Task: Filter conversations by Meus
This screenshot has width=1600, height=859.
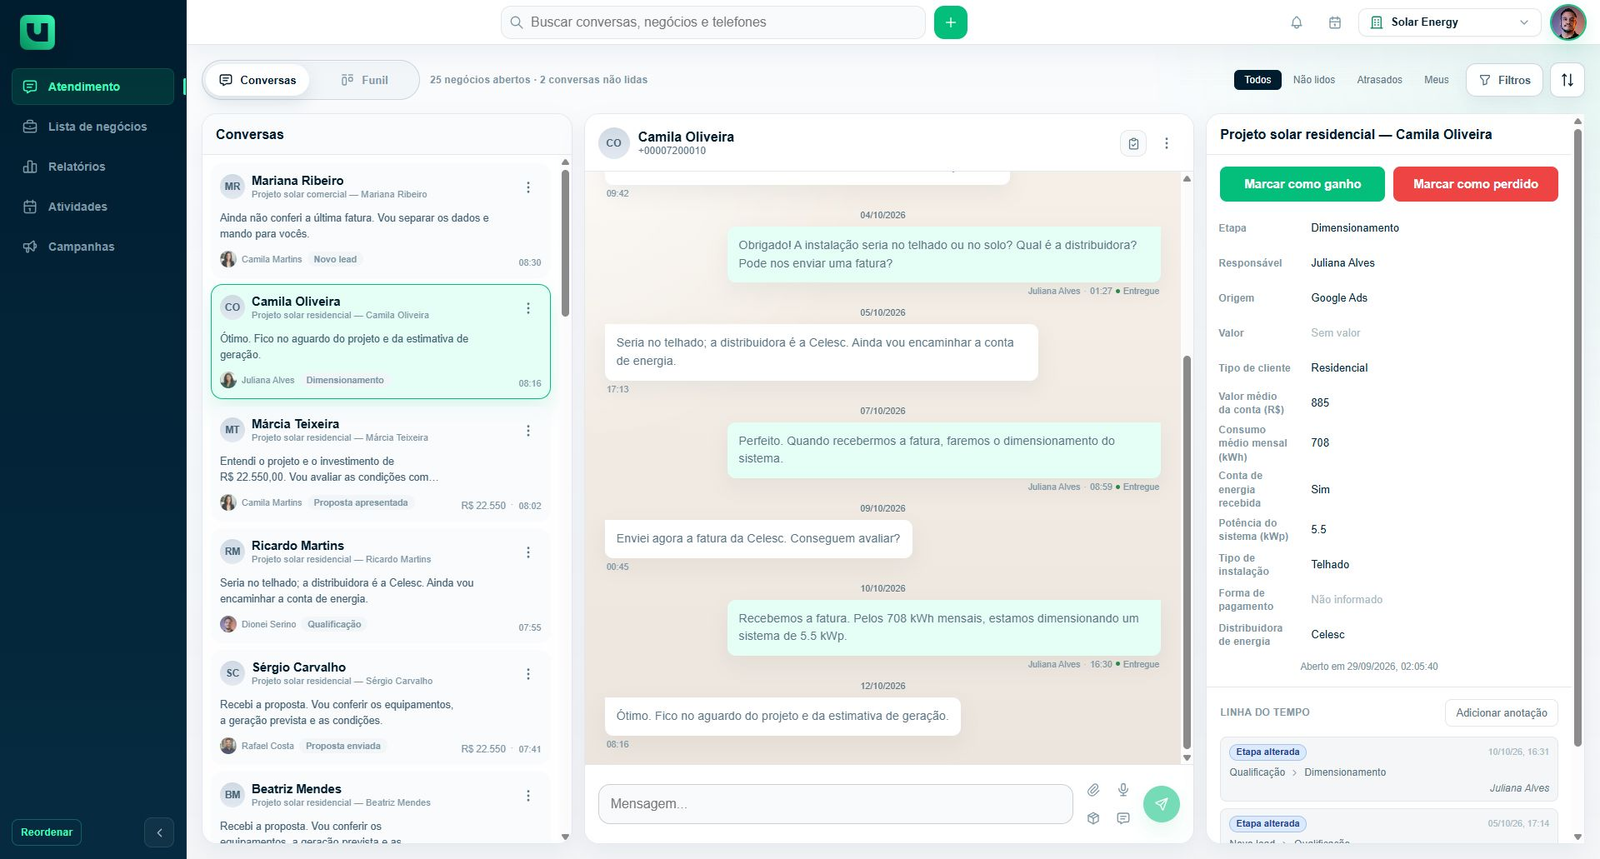Action: [x=1436, y=80]
